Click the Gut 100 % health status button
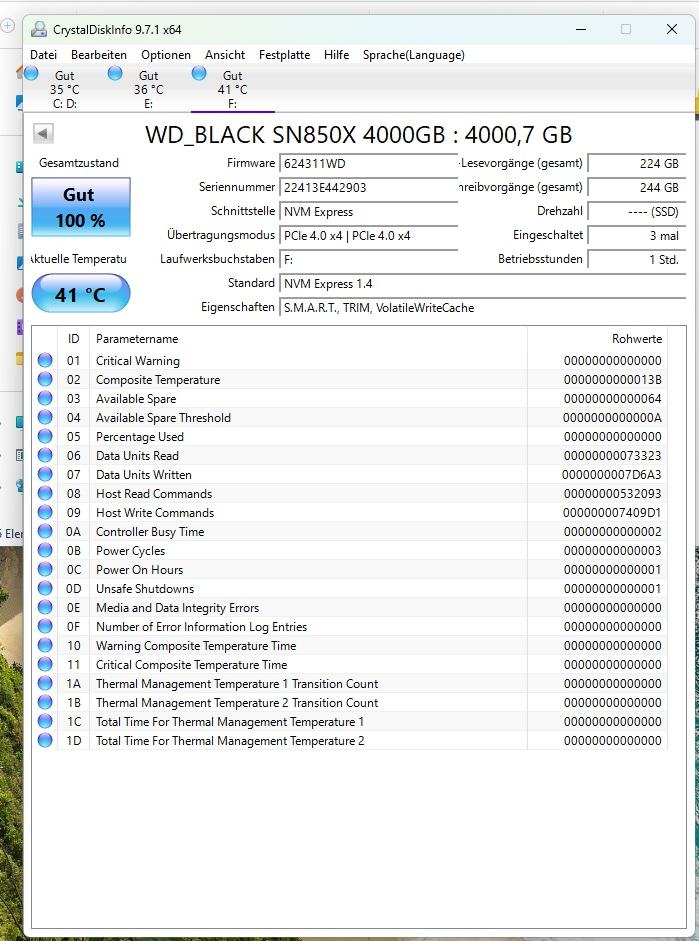Screen dimensions: 699x941 pos(80,207)
